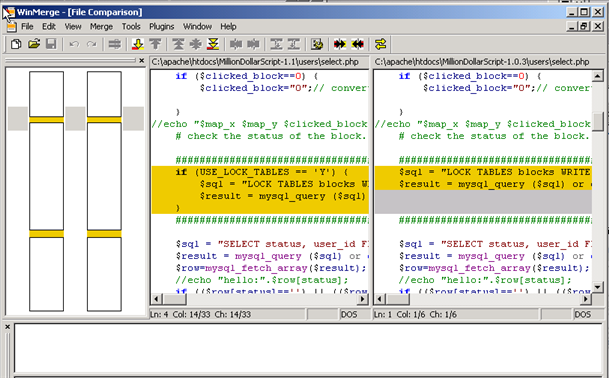Click the right pane vertical scrollbar thumb

[x=597, y=122]
